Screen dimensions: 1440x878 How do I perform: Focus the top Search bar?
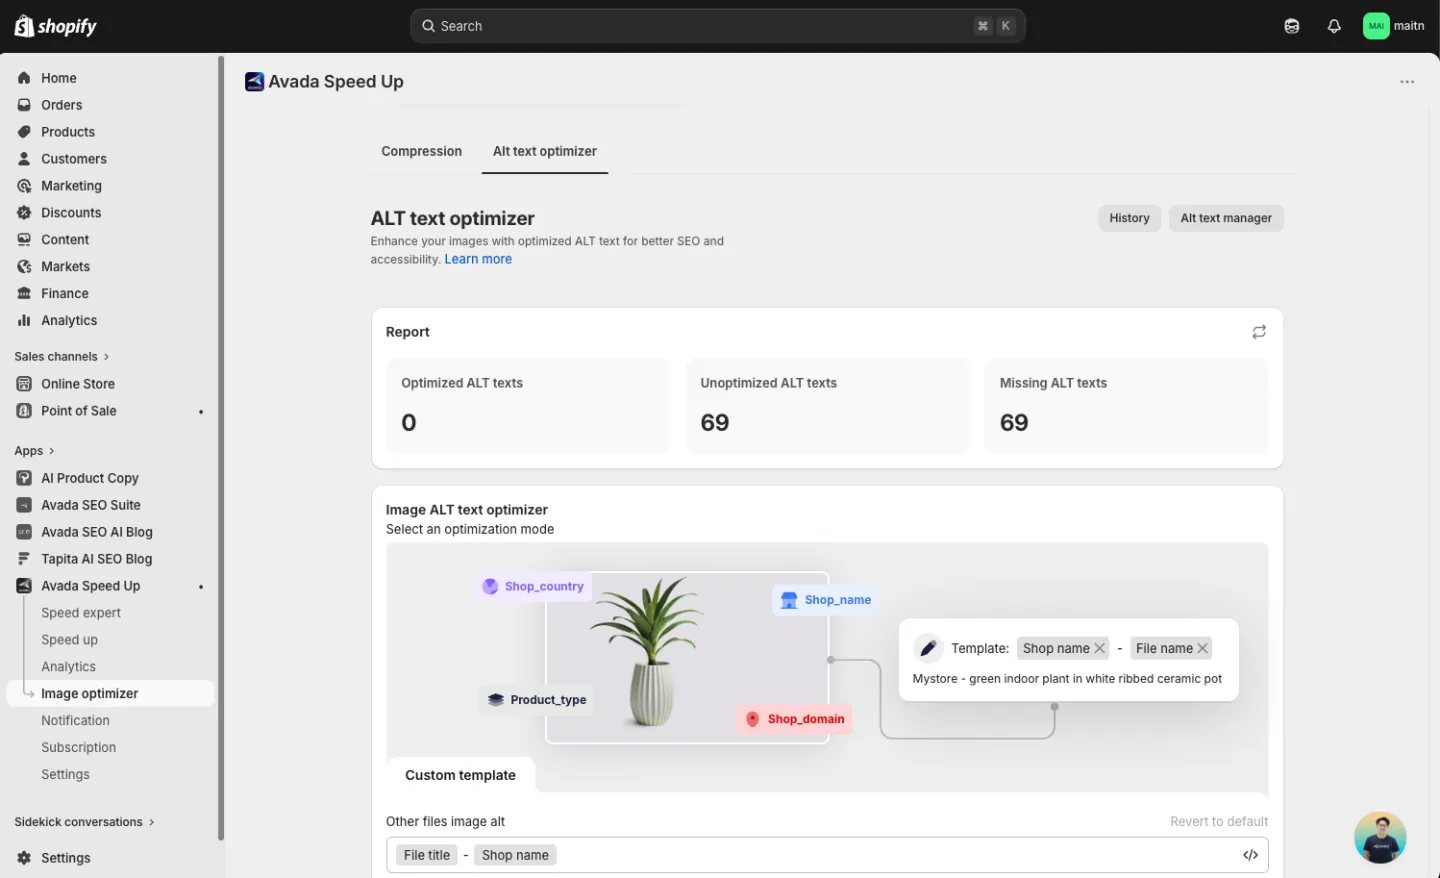(x=717, y=26)
